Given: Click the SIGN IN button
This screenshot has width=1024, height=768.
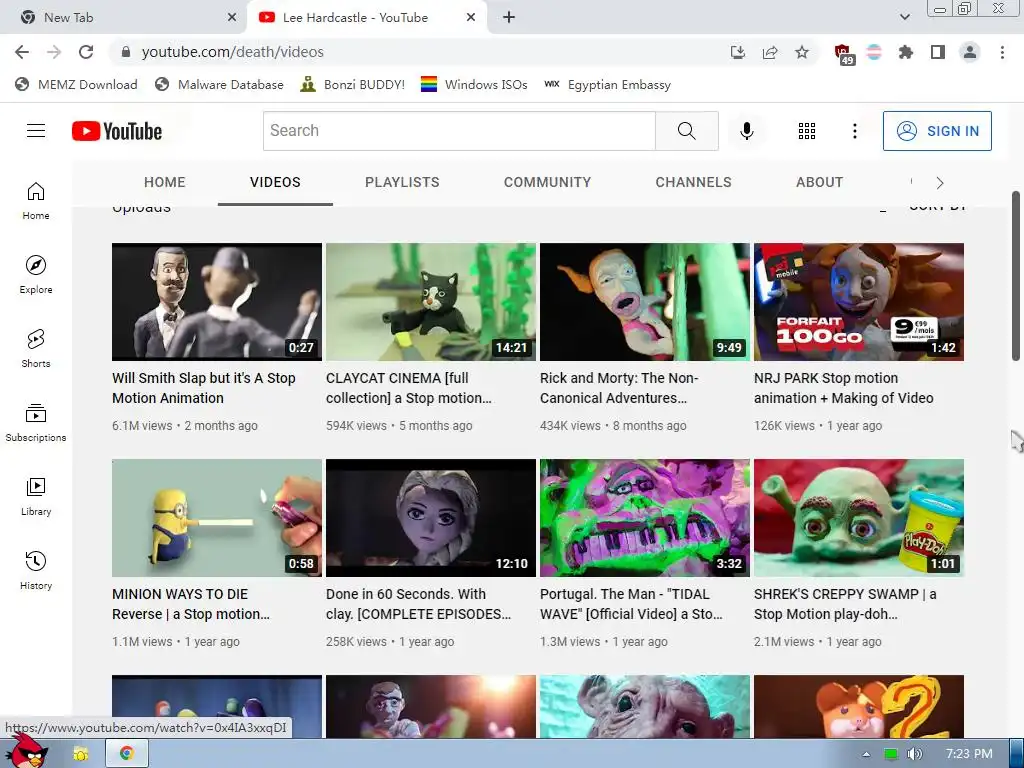Looking at the screenshot, I should tap(937, 131).
